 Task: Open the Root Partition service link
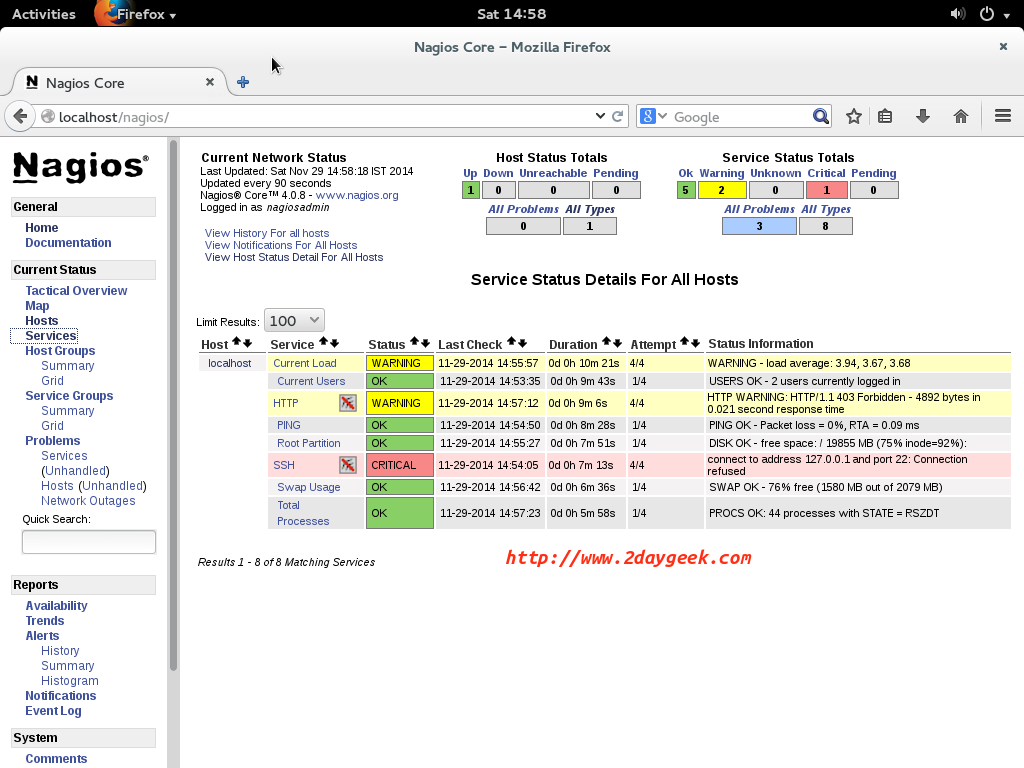coord(309,443)
